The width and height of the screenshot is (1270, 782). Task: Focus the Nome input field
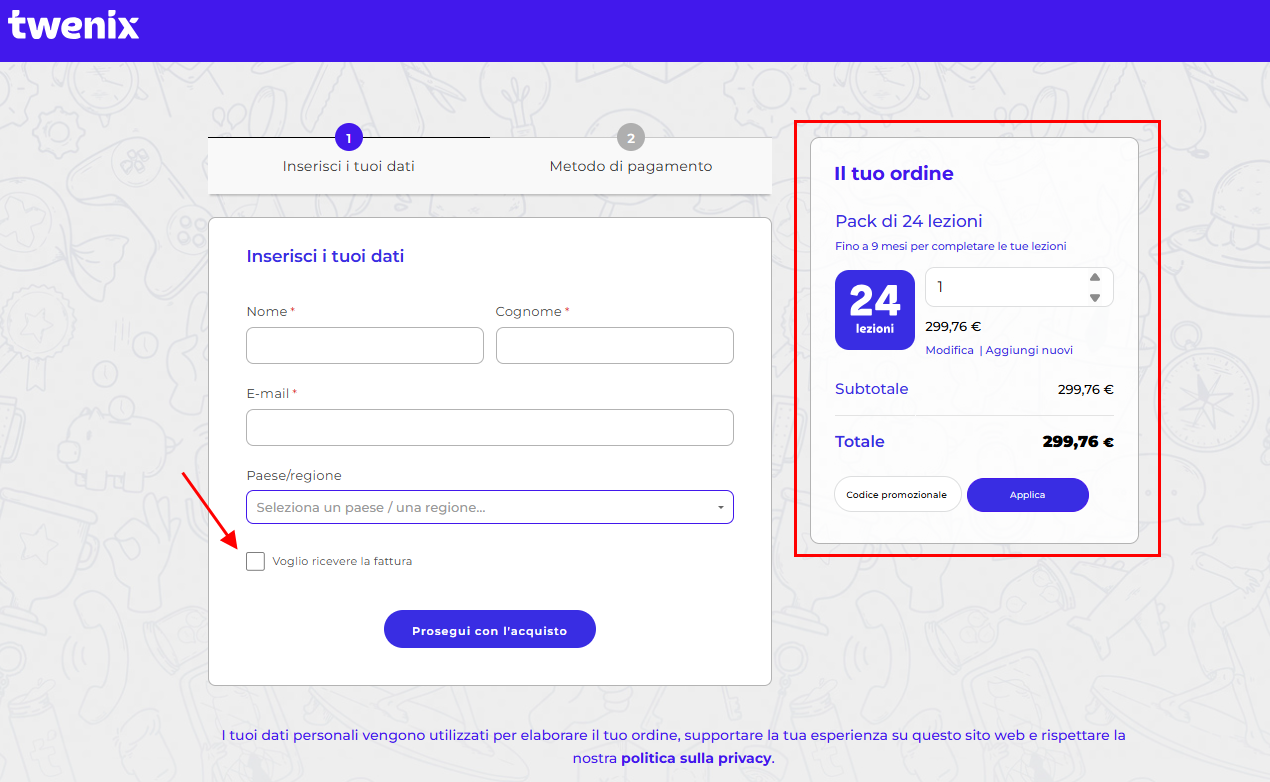coord(365,346)
